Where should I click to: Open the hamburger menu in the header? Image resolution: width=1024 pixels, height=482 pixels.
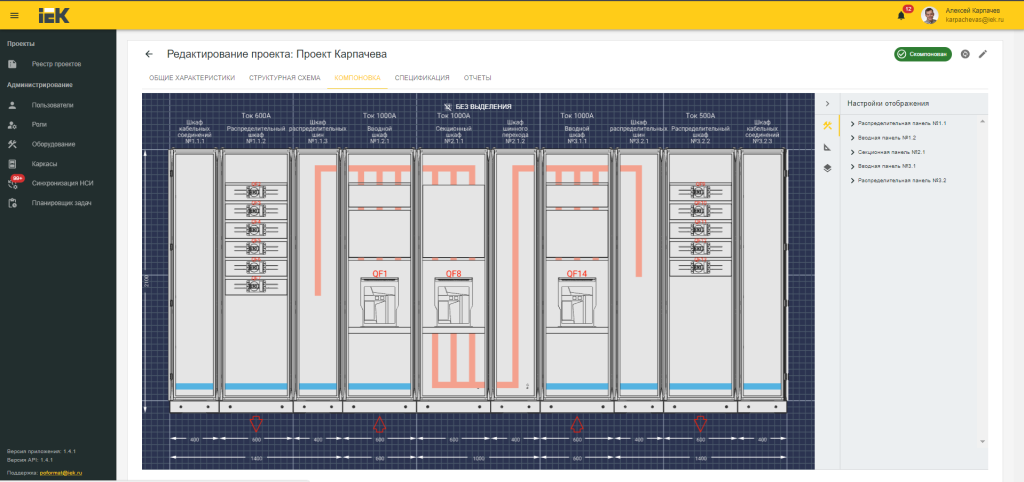point(14,15)
